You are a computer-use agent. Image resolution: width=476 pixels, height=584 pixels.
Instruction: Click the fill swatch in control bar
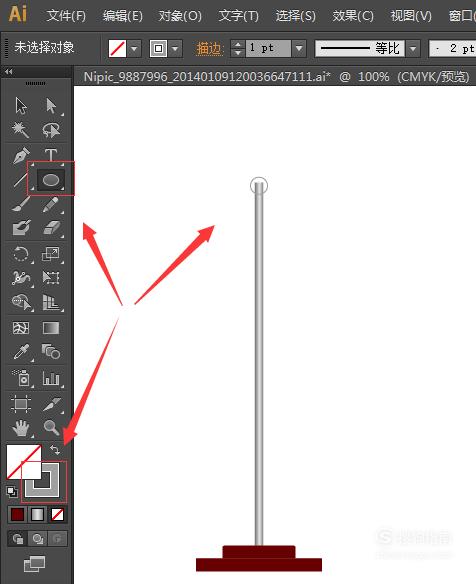(x=118, y=48)
